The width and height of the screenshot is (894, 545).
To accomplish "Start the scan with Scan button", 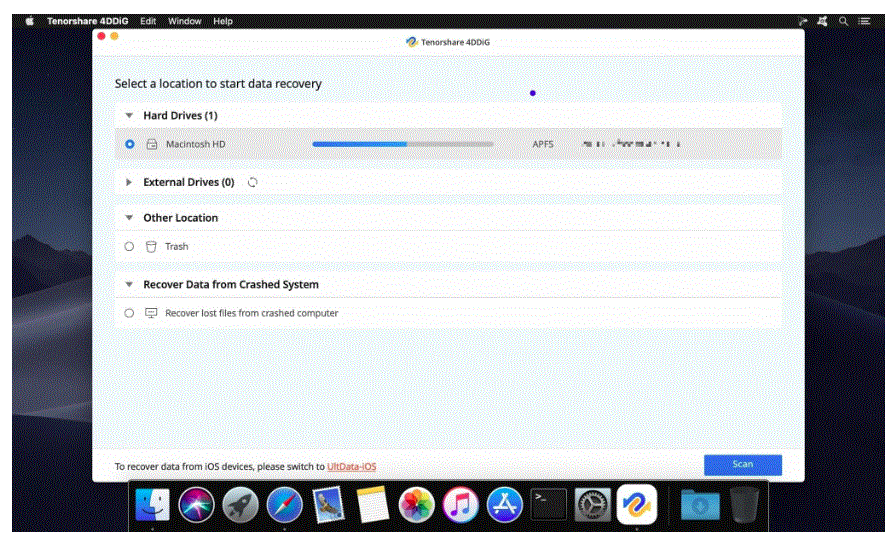I will coord(742,465).
